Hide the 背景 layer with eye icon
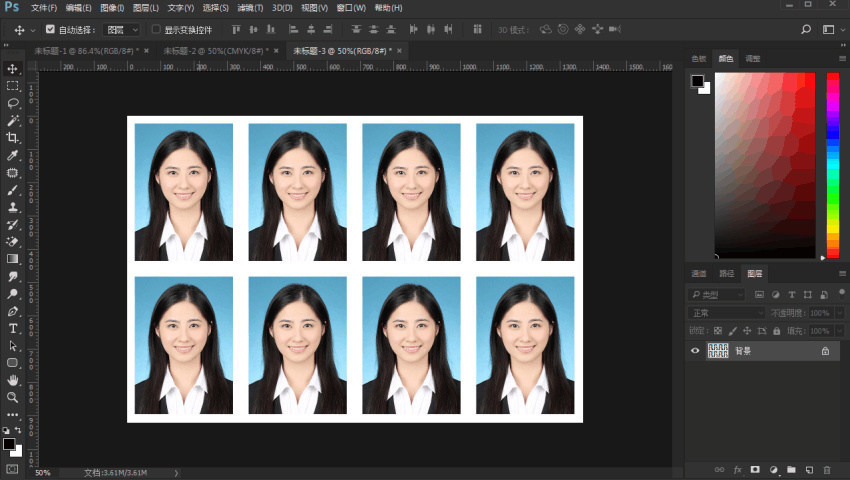Viewport: 850px width, 480px height. point(695,351)
